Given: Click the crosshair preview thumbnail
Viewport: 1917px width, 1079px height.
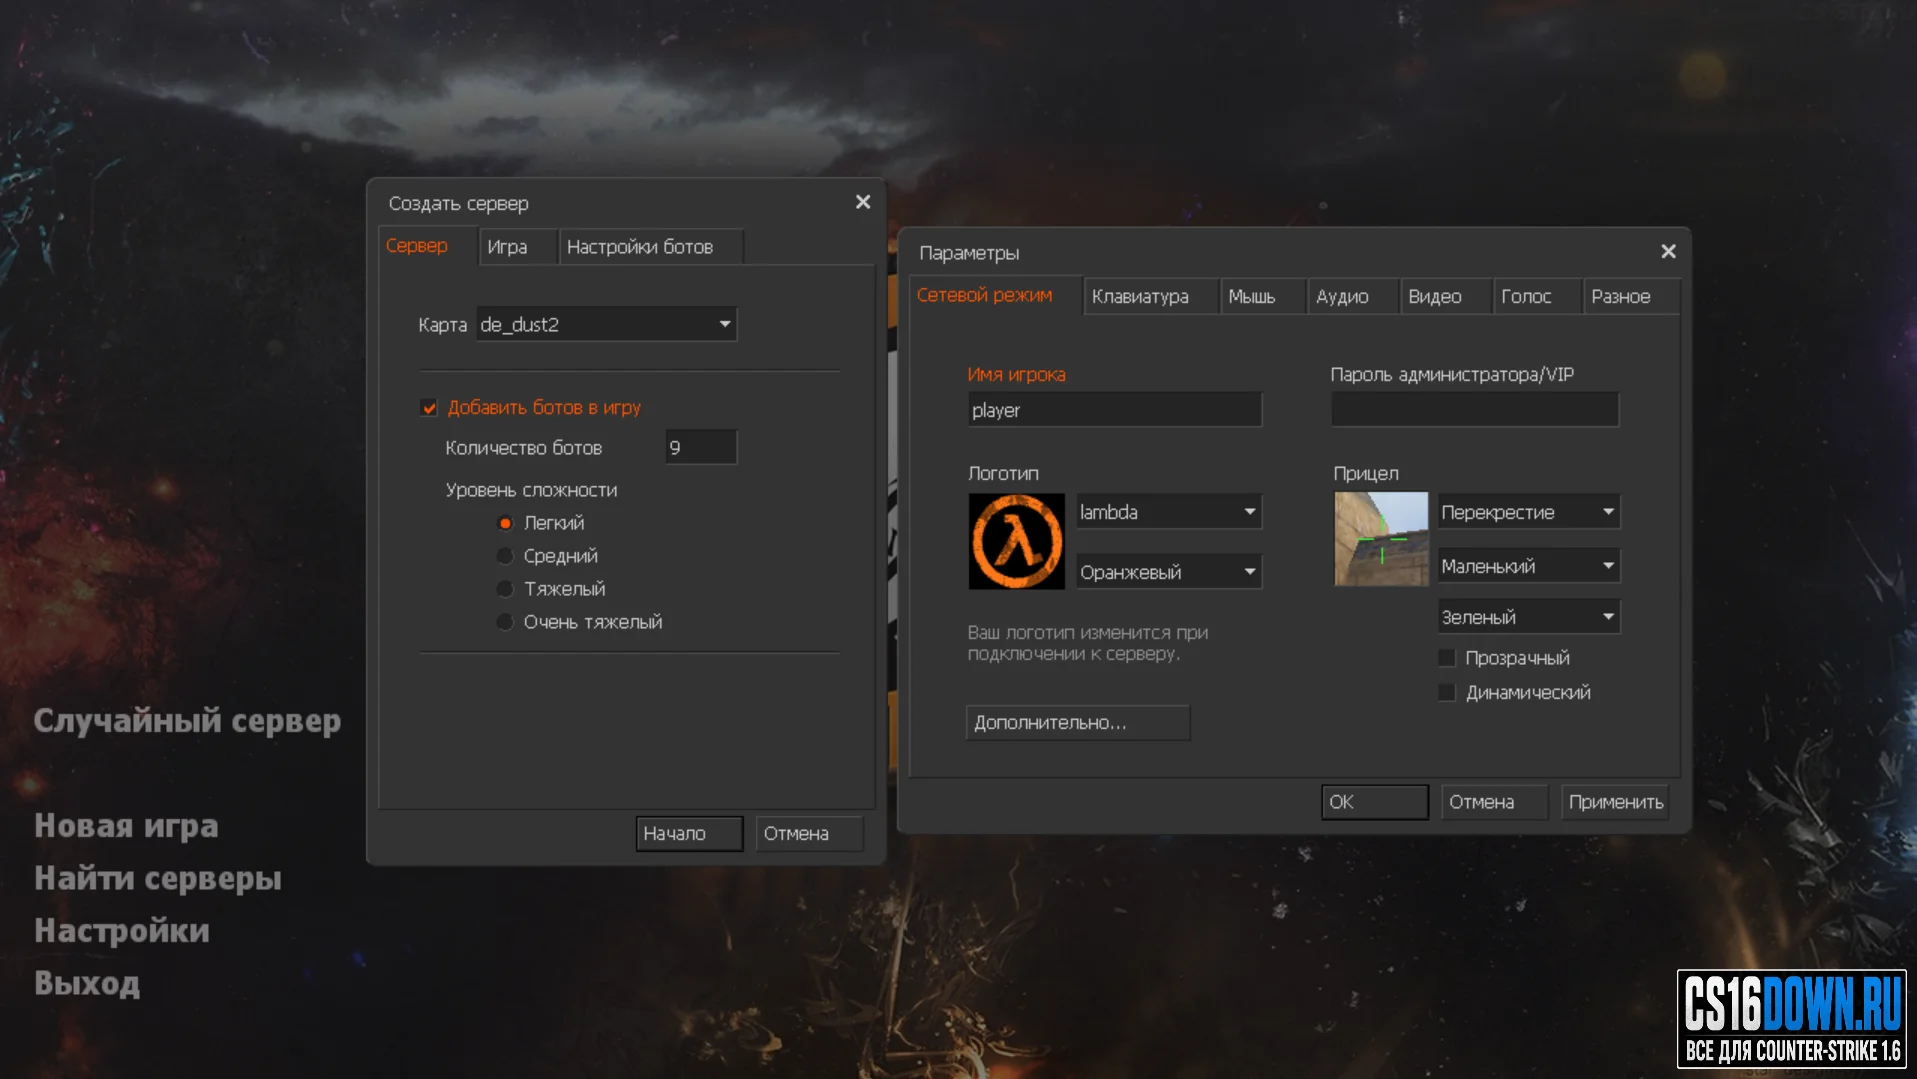Looking at the screenshot, I should pos(1381,539).
